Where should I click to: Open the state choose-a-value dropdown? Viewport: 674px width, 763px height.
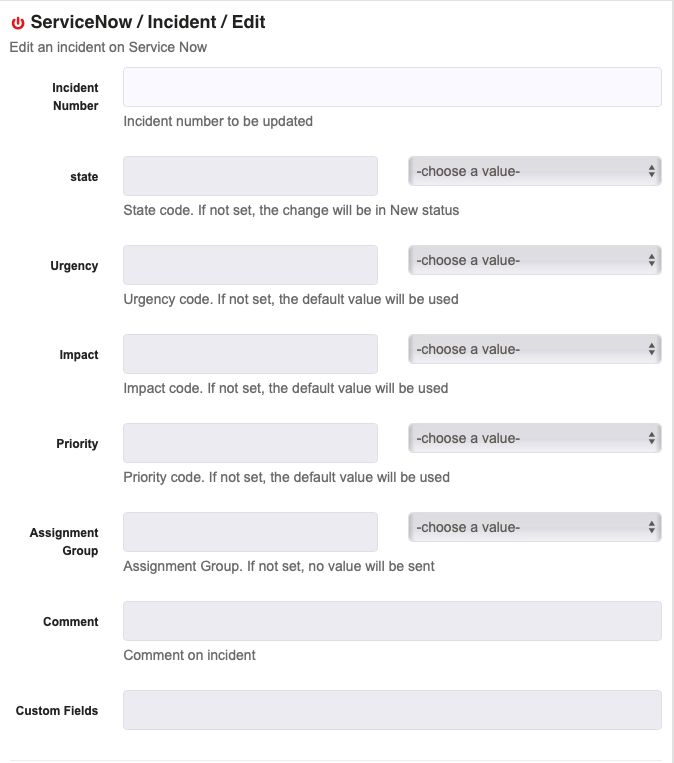(x=534, y=171)
